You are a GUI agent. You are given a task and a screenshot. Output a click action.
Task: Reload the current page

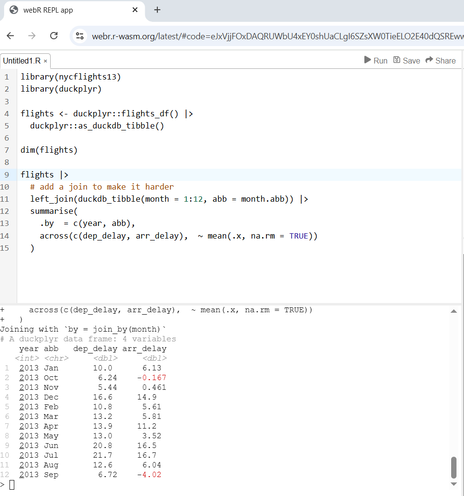pyautogui.click(x=54, y=36)
